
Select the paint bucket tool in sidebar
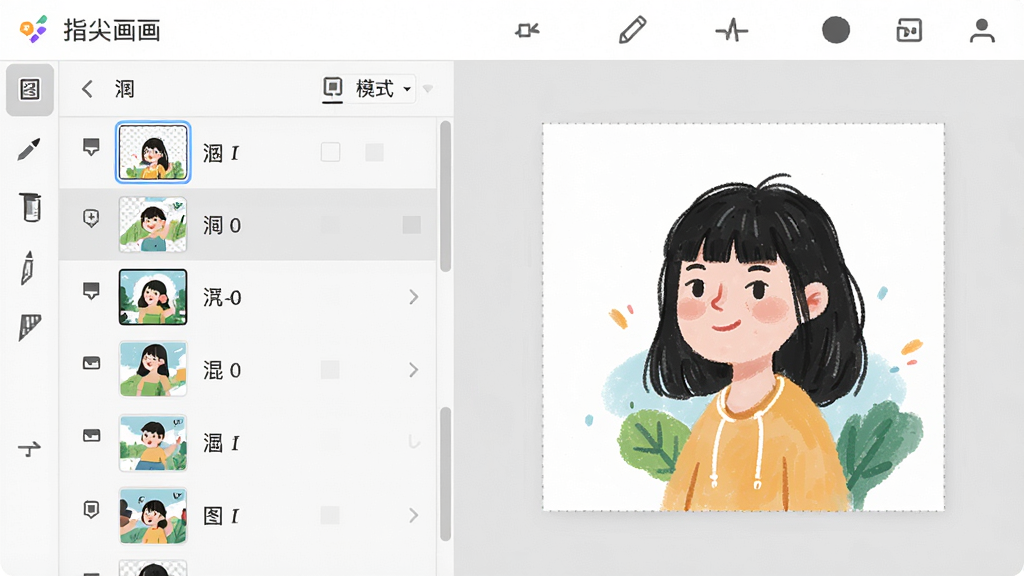(29, 208)
